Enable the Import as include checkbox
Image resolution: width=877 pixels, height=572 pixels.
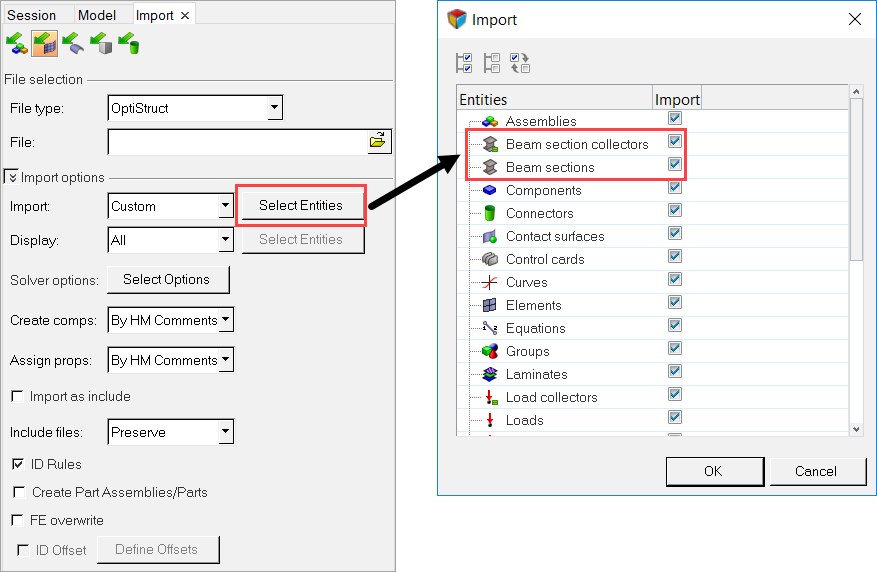[17, 396]
